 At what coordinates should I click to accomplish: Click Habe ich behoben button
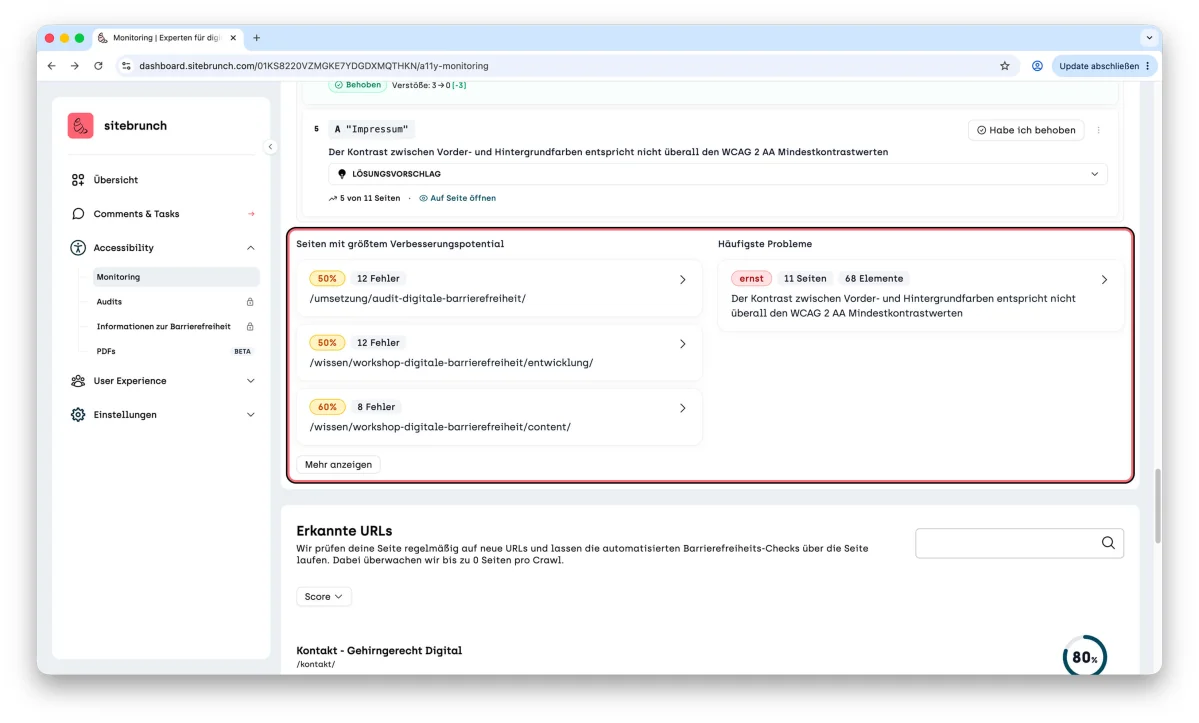(1025, 130)
